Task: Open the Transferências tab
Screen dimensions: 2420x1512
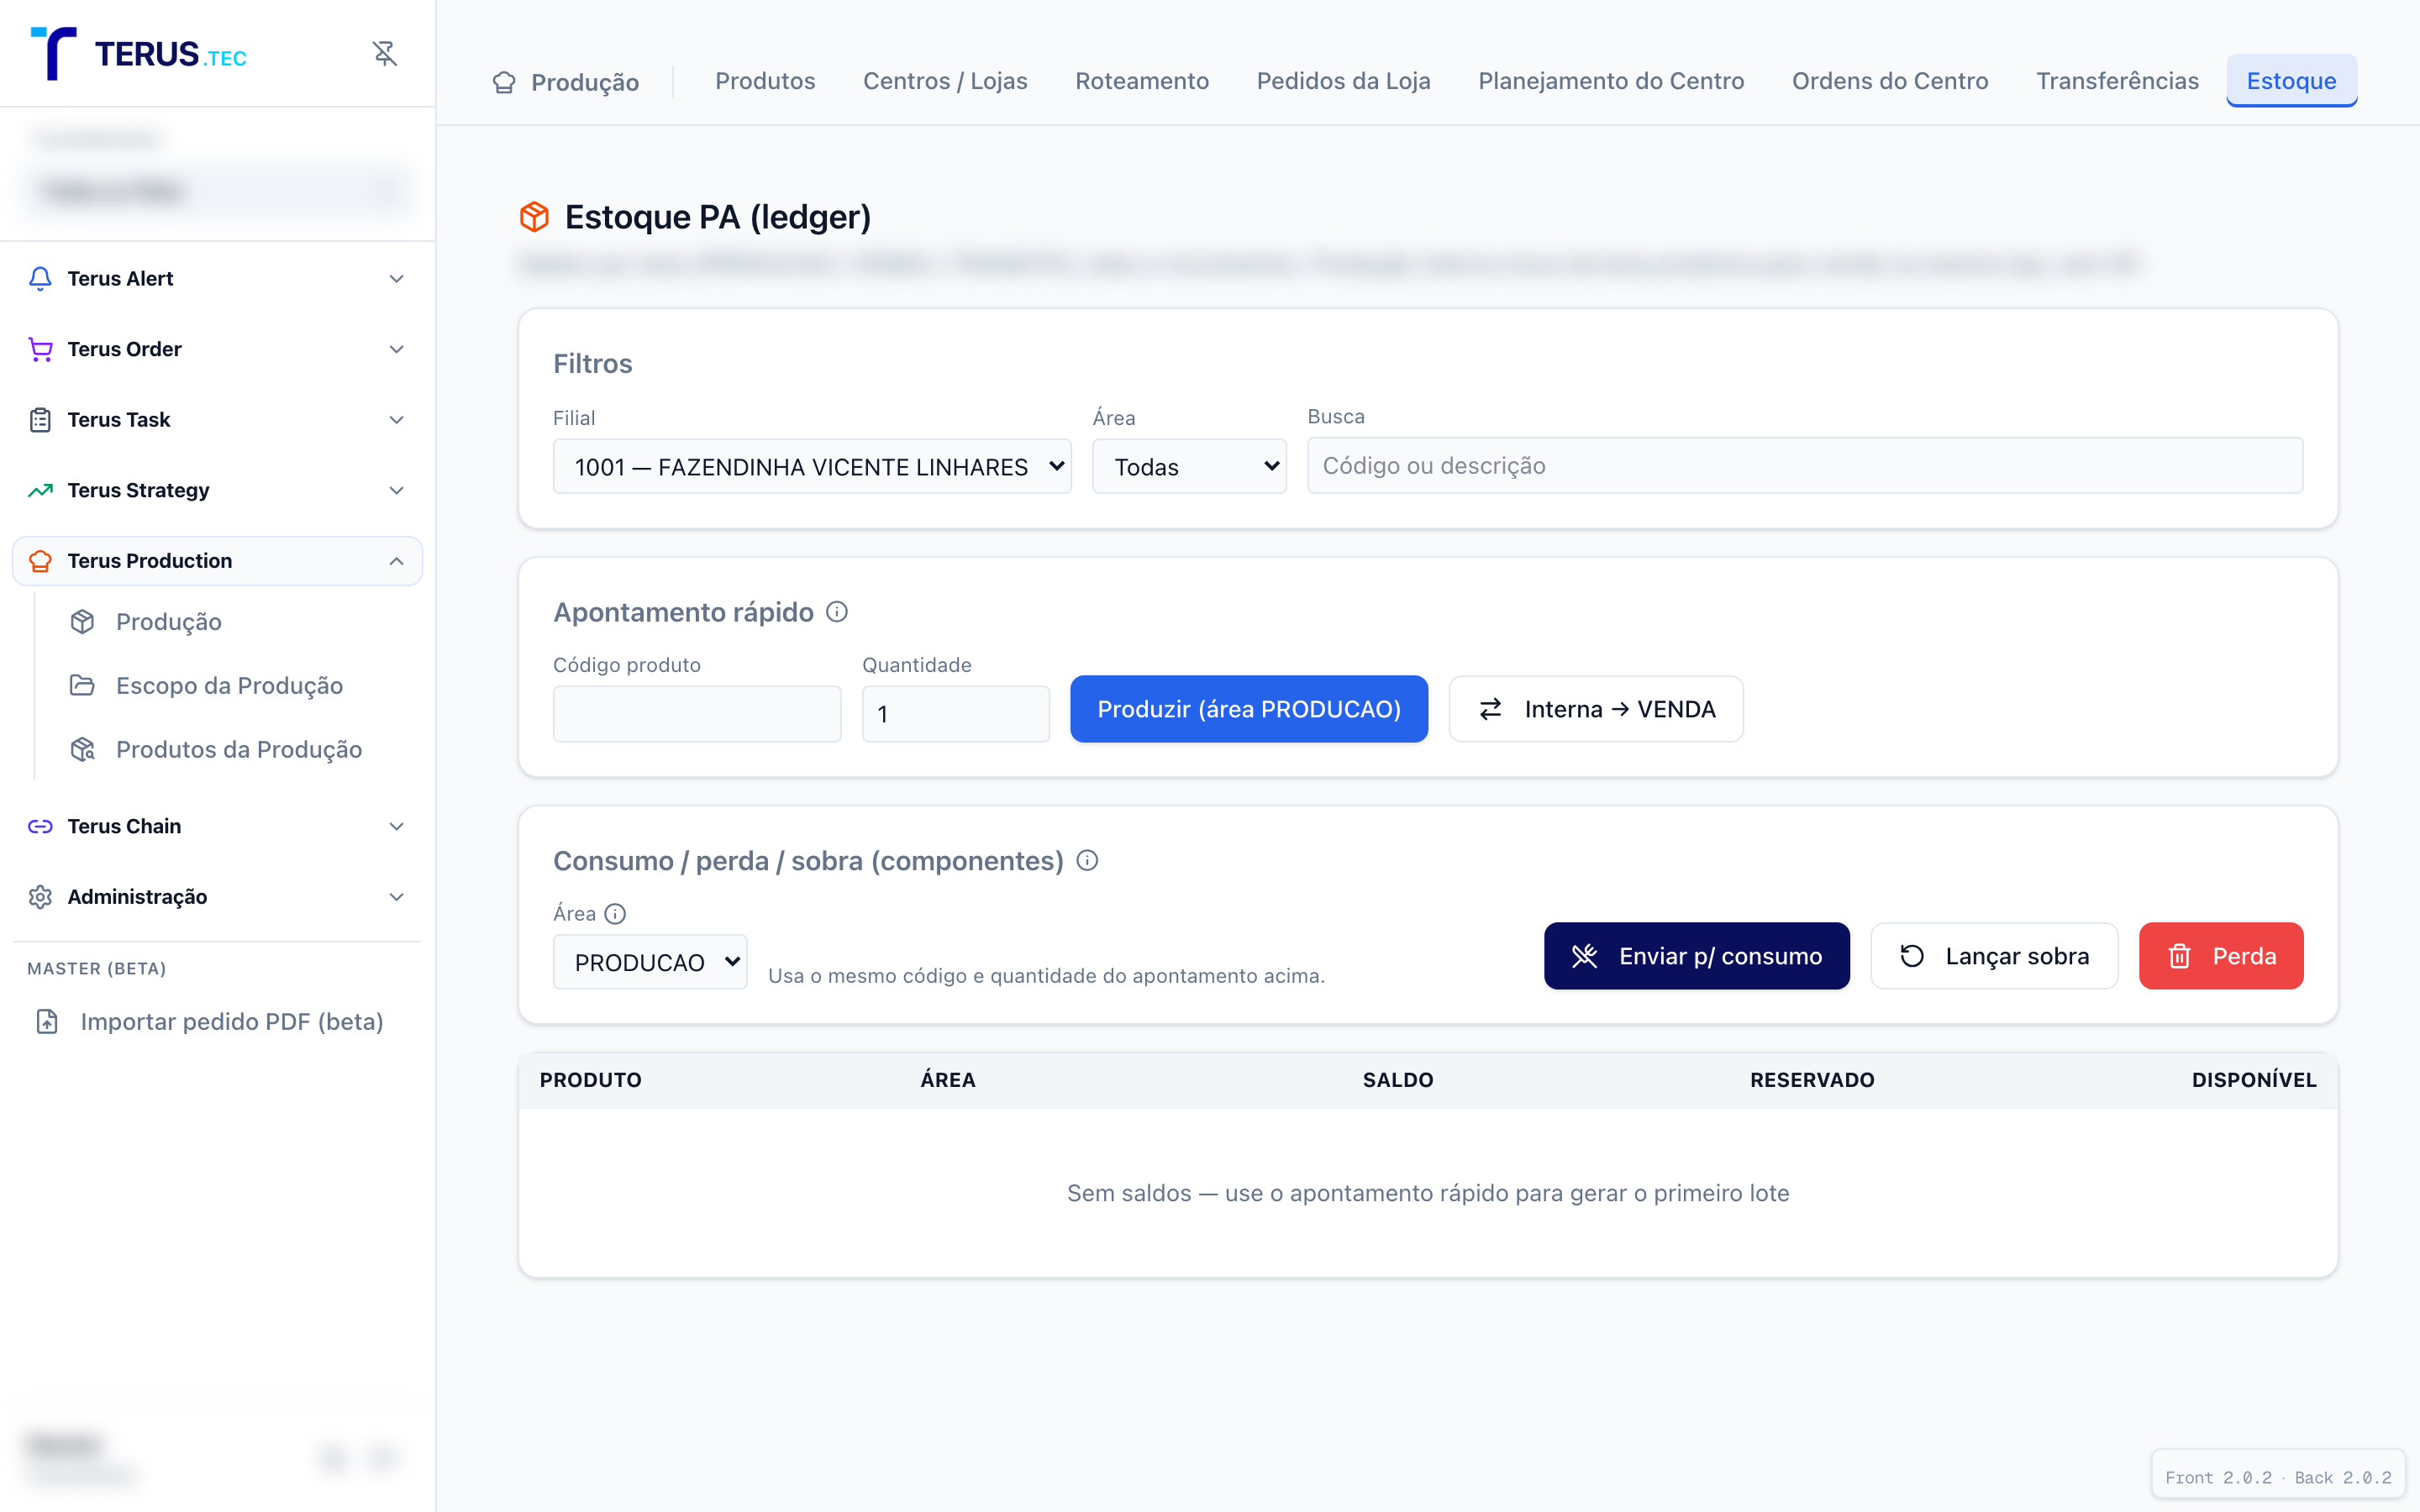Action: [2117, 81]
